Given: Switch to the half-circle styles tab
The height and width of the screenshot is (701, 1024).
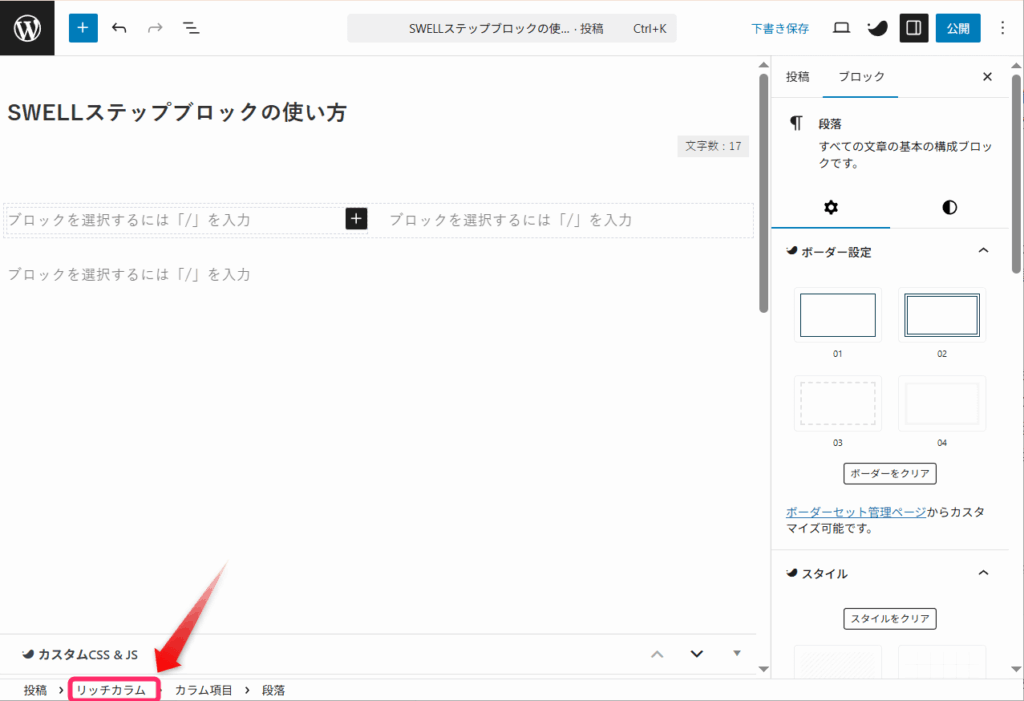Looking at the screenshot, I should pos(949,207).
